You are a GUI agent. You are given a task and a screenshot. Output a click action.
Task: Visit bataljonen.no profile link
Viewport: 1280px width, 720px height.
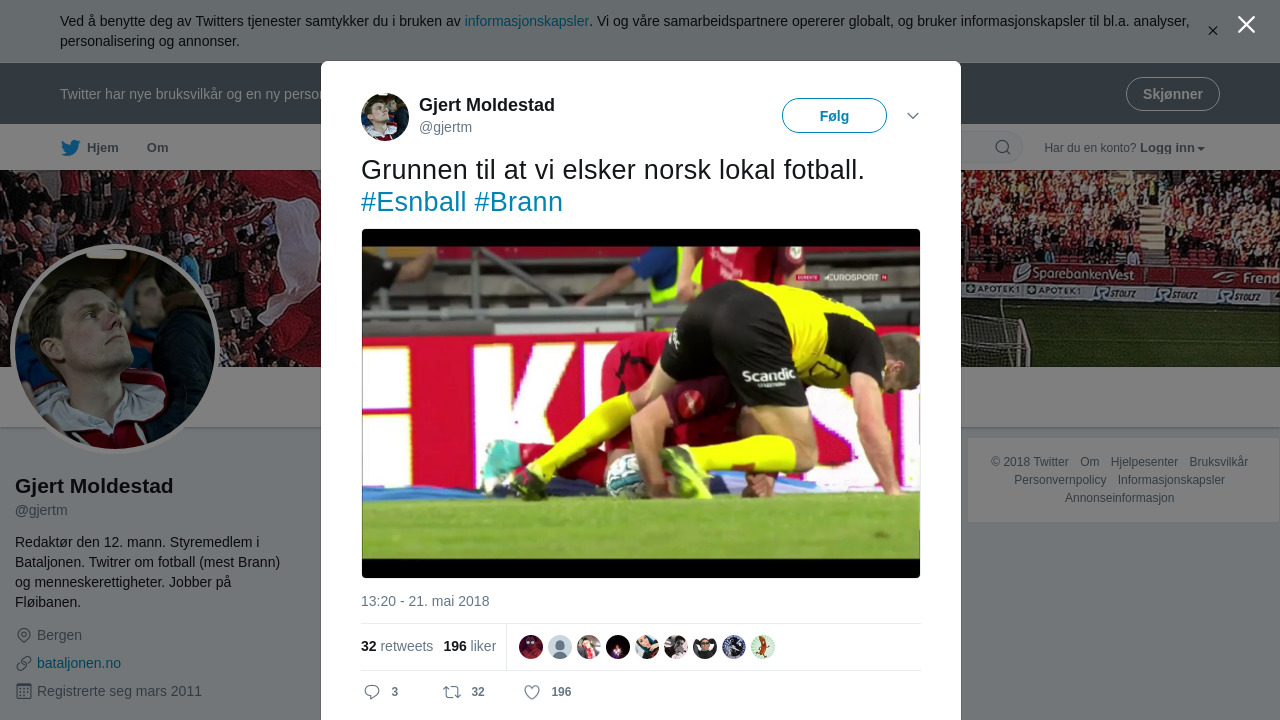[x=79, y=663]
